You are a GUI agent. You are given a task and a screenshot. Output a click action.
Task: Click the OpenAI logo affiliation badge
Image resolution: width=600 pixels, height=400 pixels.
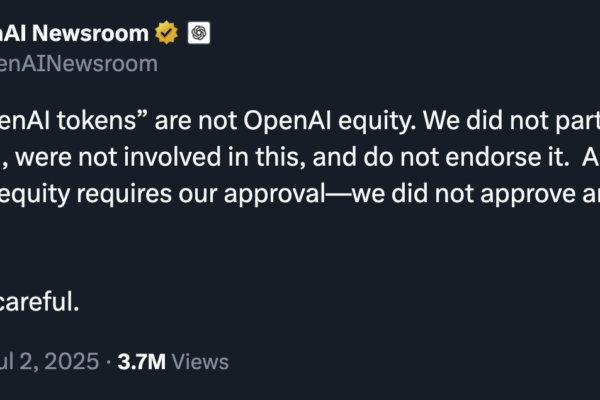coord(199,33)
